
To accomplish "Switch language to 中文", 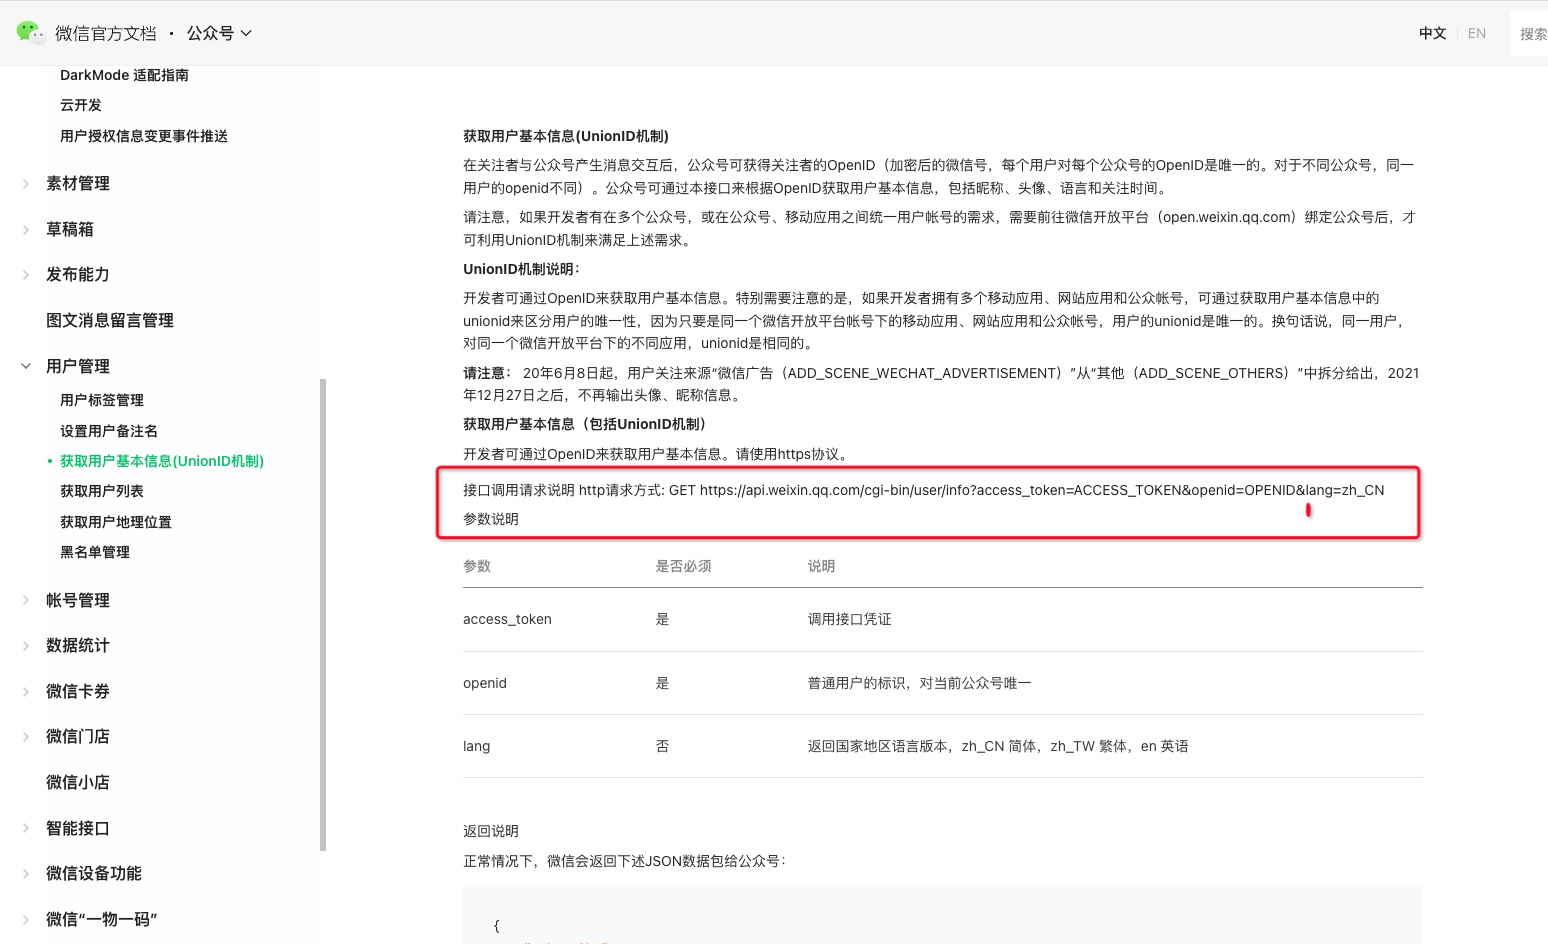I will (1432, 33).
